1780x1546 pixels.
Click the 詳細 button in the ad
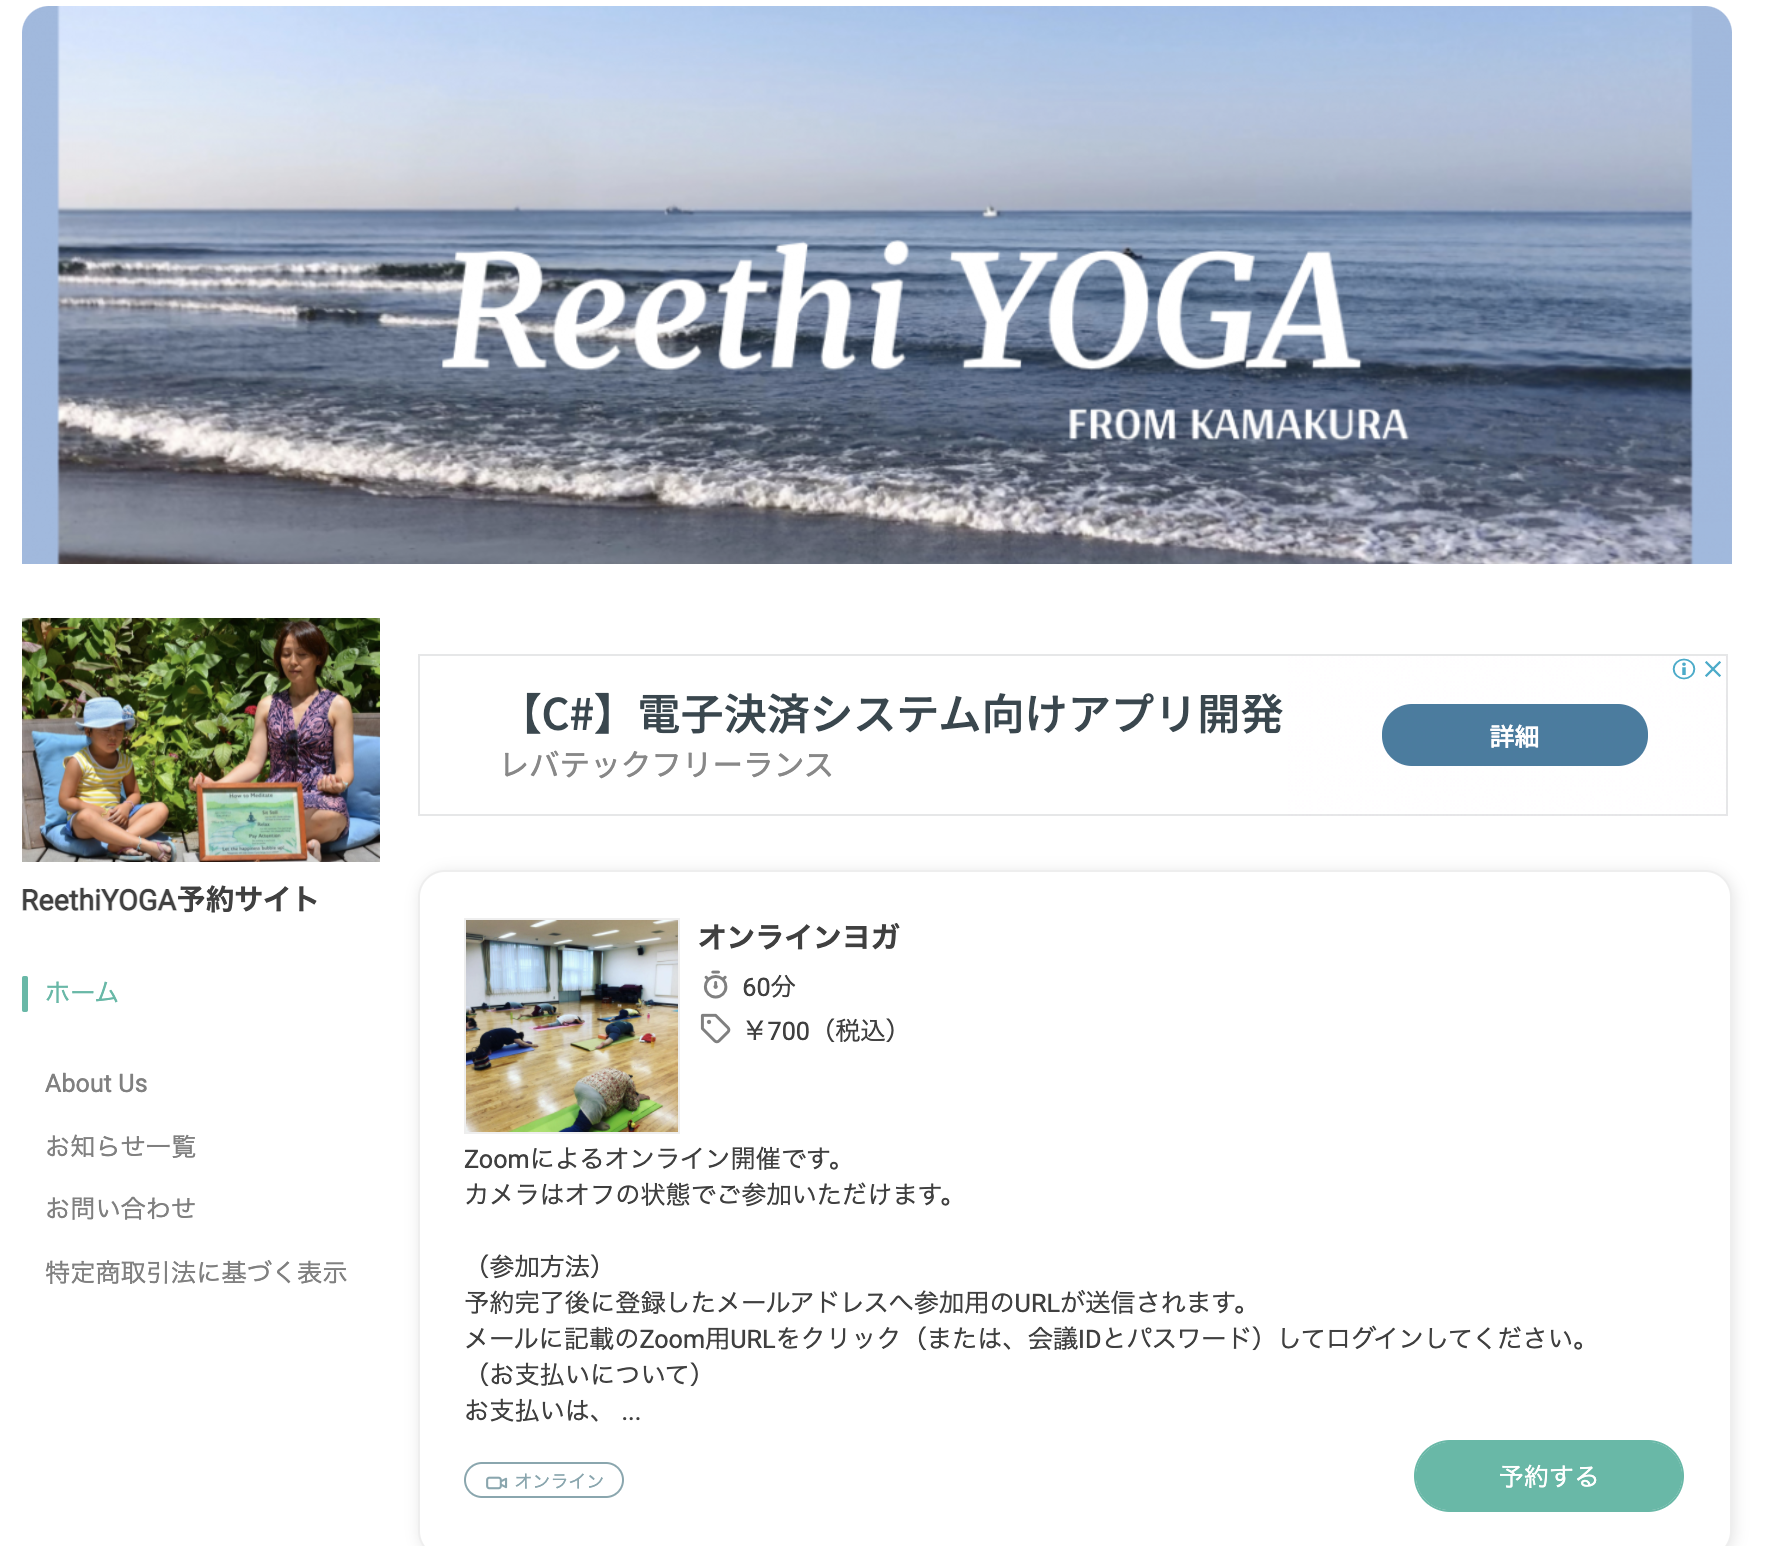(1514, 736)
